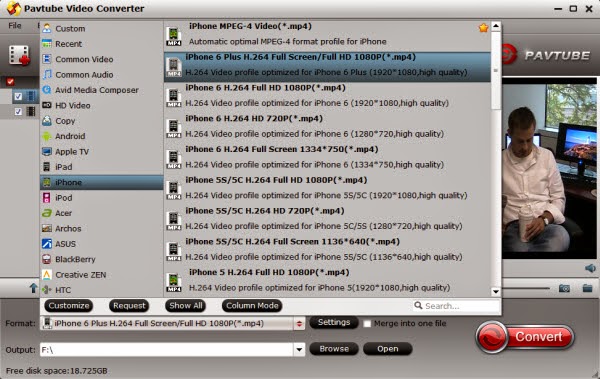
Task: Select the Custom category icon
Action: [47, 28]
